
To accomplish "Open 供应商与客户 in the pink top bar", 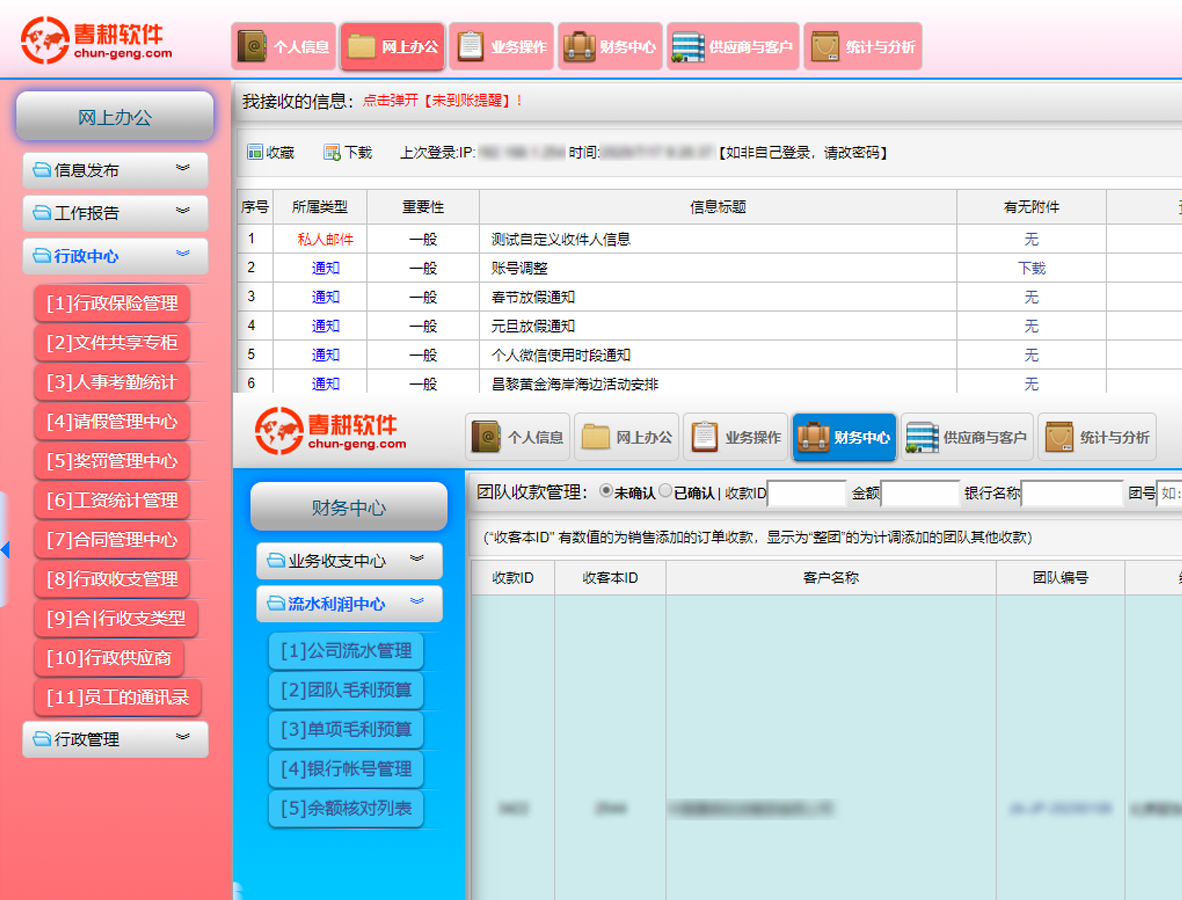I will coord(688,47).
